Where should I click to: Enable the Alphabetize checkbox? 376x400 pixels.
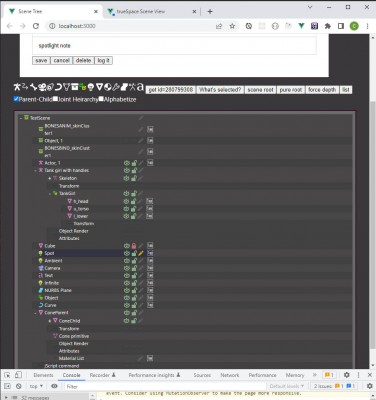click(x=101, y=99)
